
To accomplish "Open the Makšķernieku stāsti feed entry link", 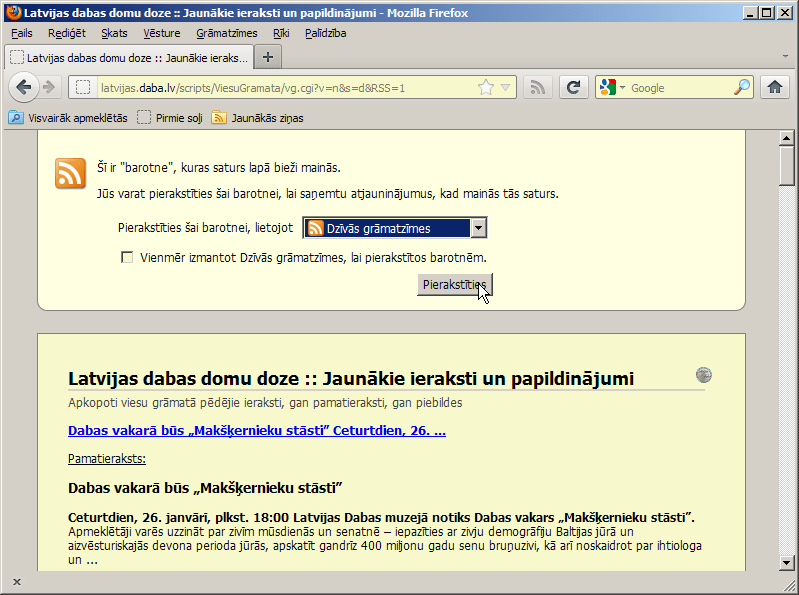I will (x=257, y=430).
